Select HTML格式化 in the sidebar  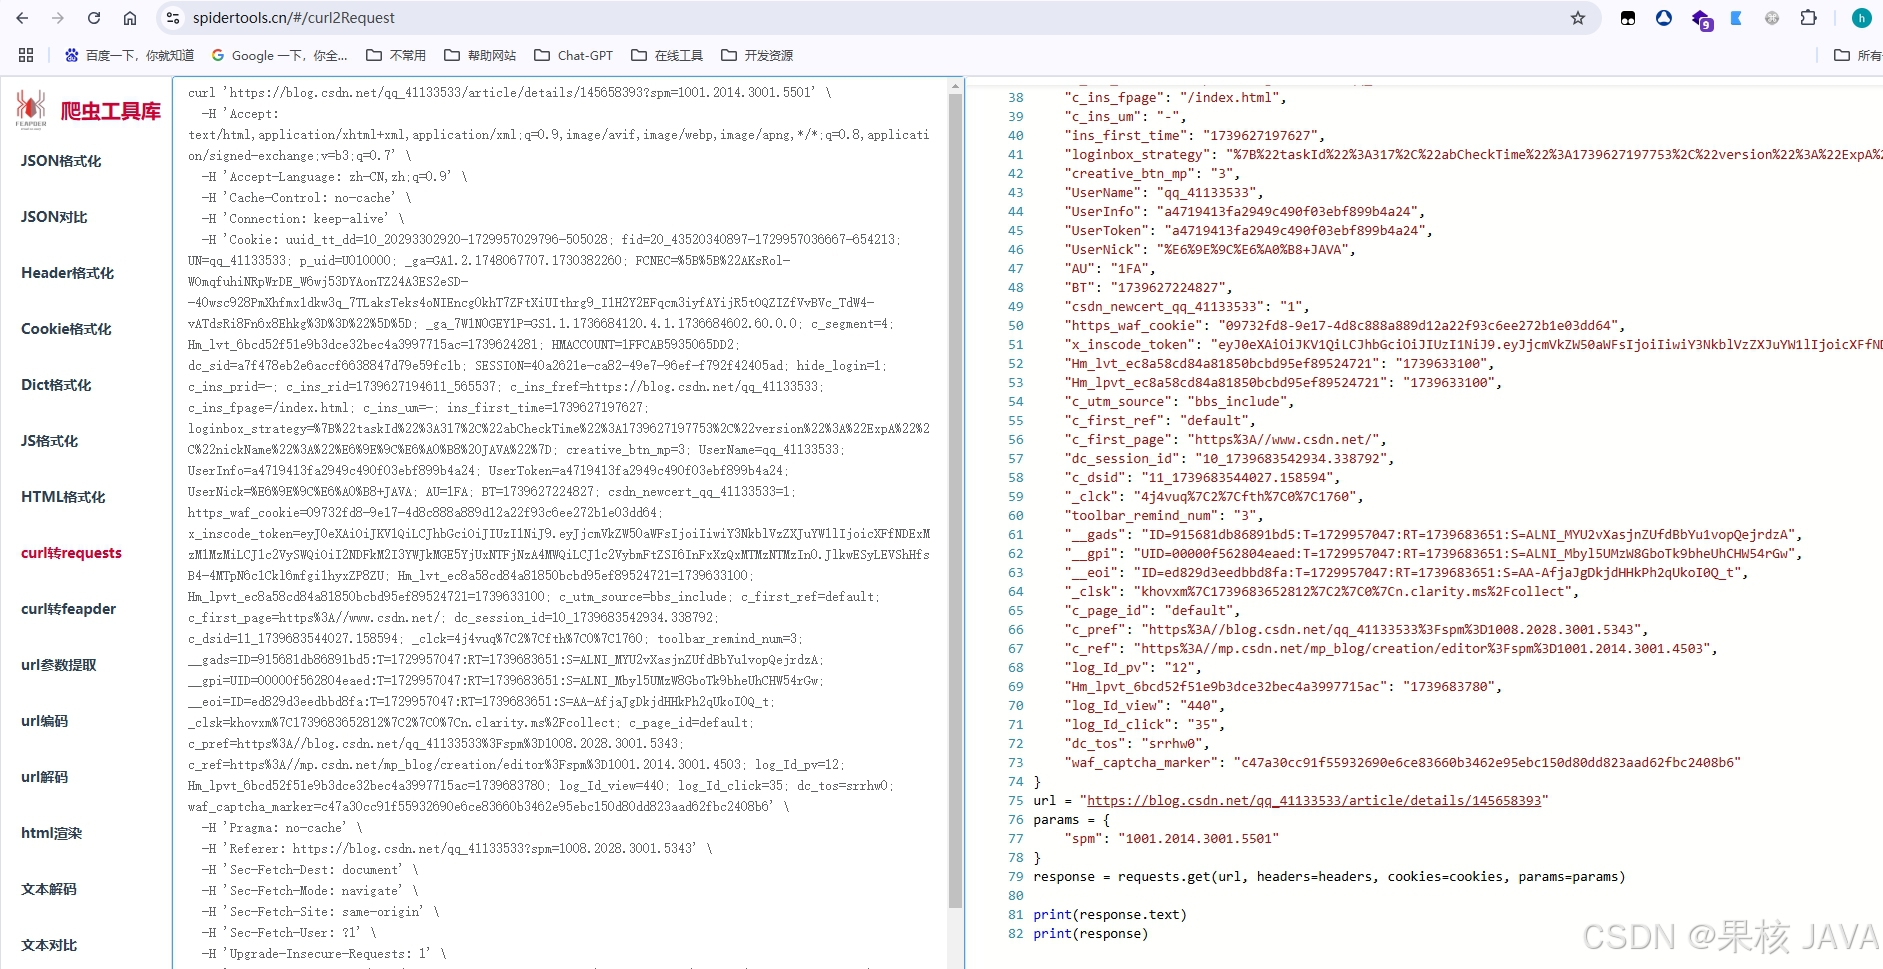[x=63, y=497]
